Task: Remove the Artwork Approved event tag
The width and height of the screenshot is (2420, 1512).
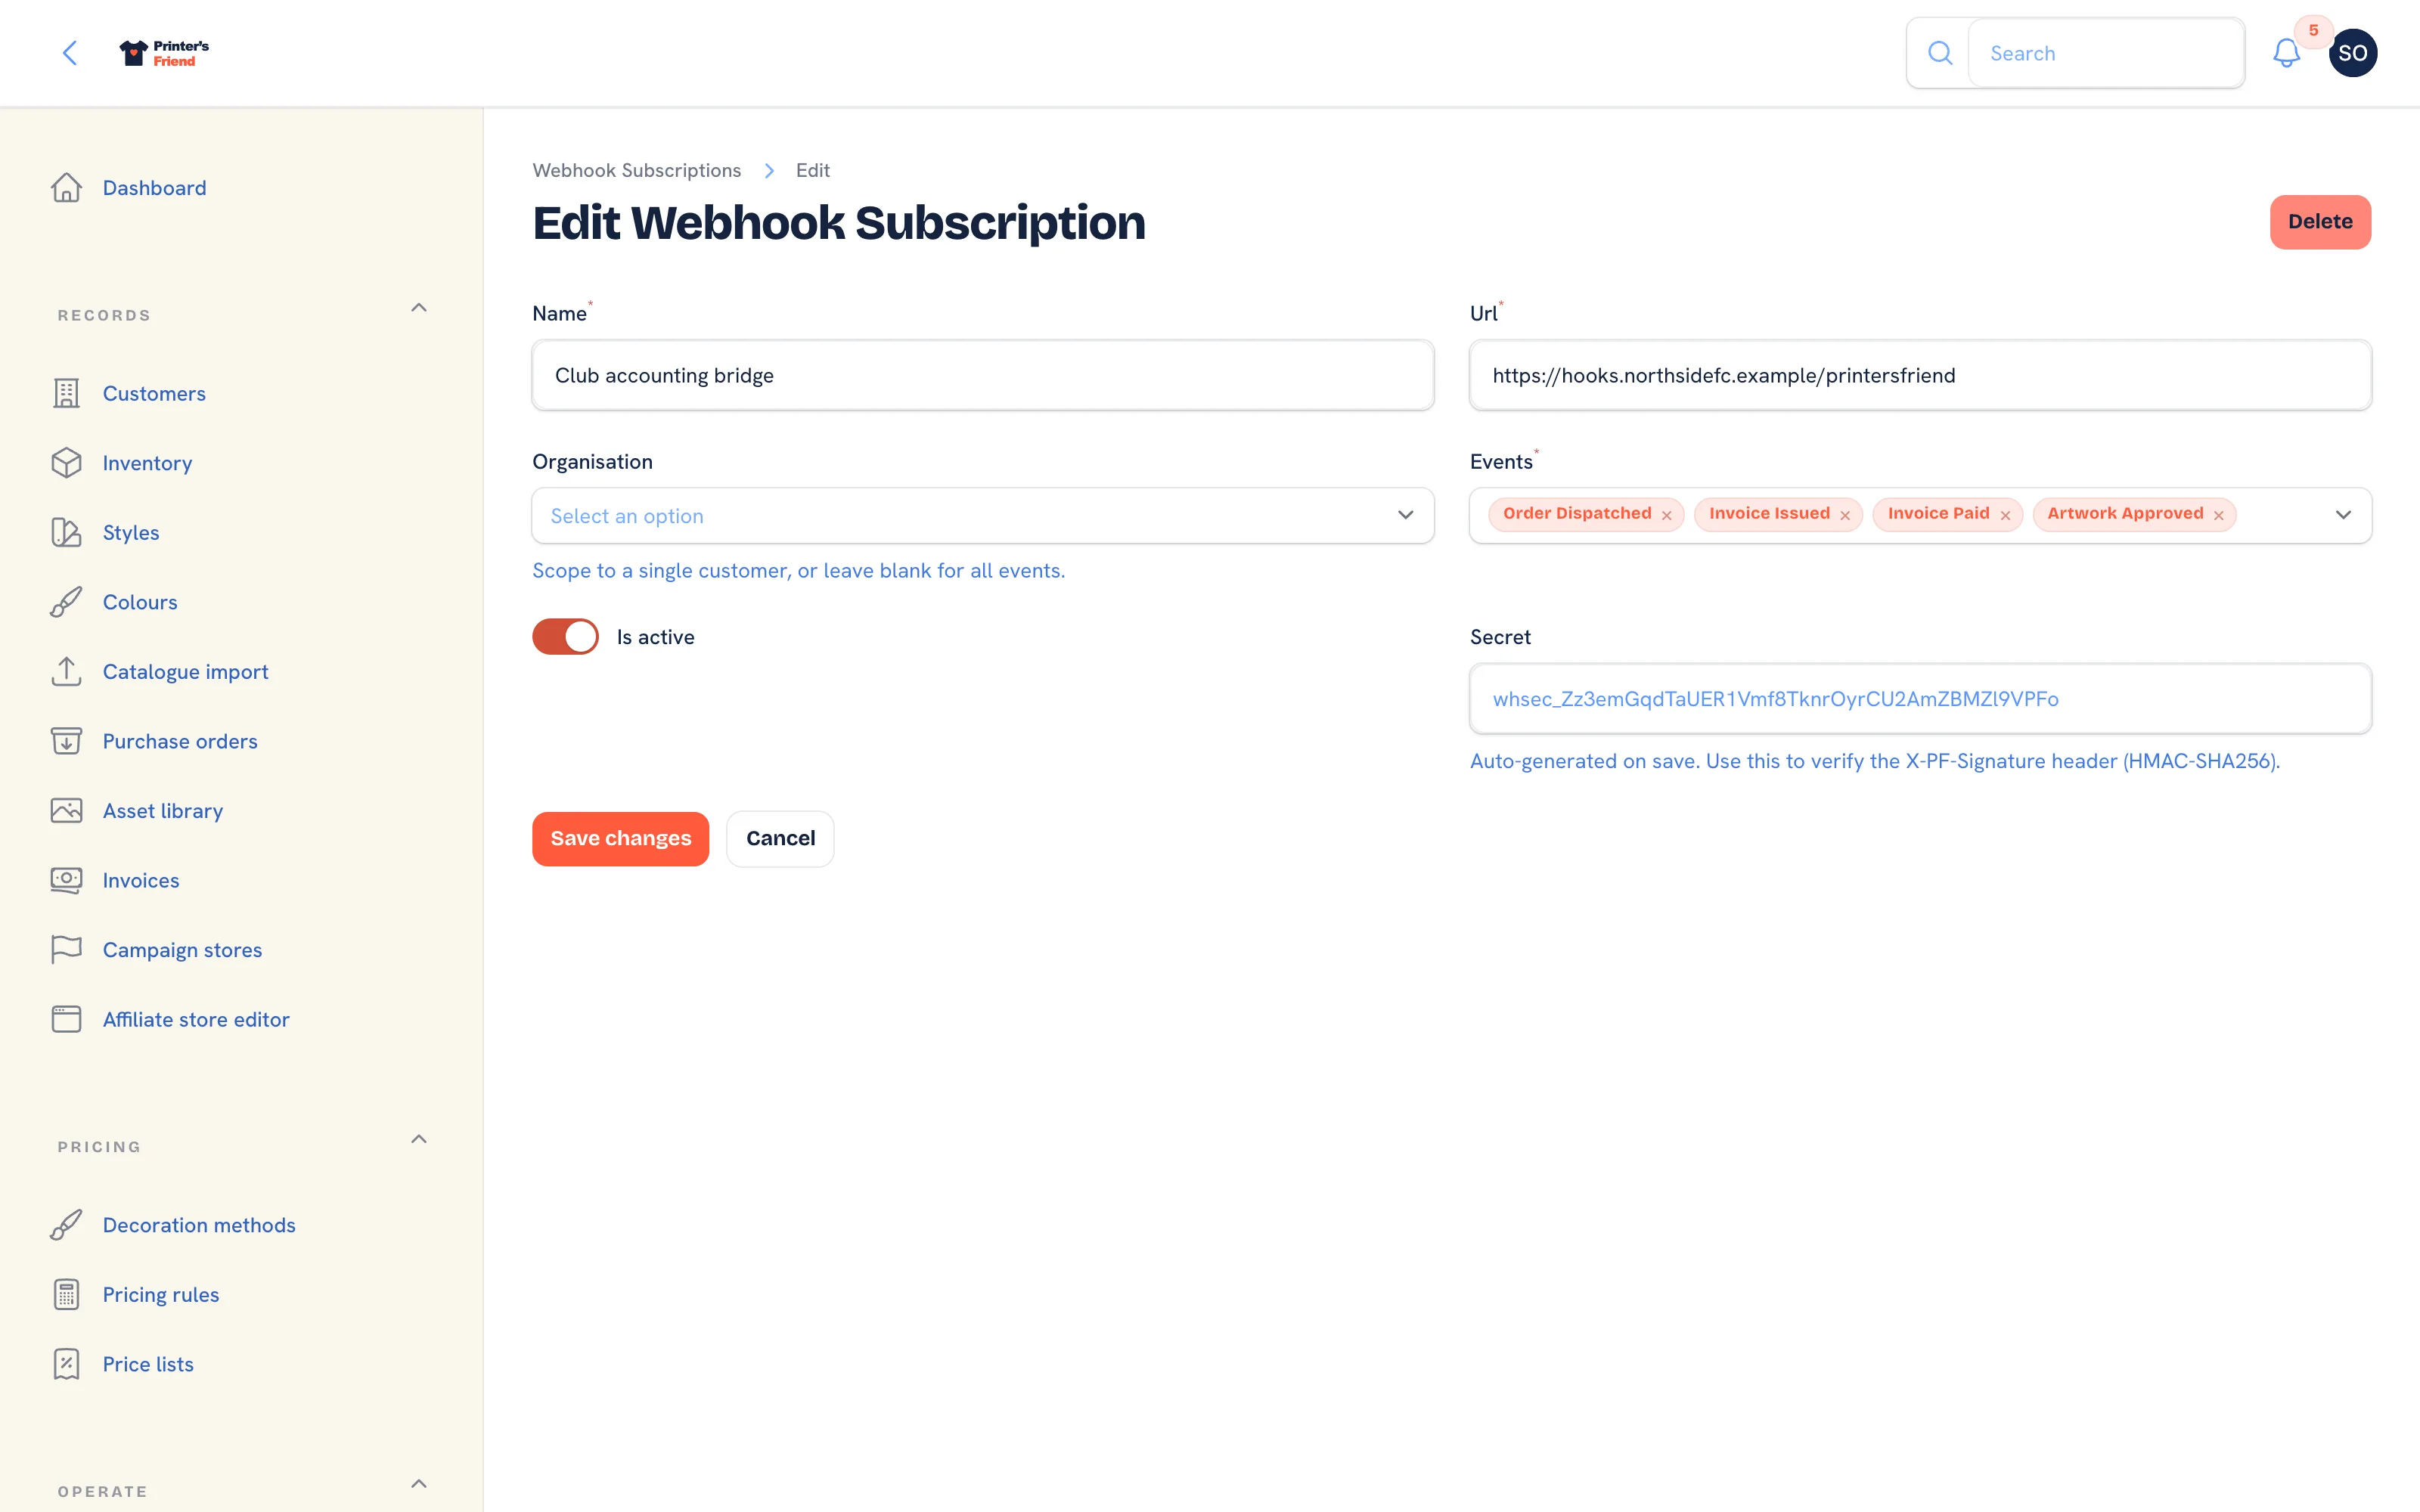Action: tap(2218, 516)
